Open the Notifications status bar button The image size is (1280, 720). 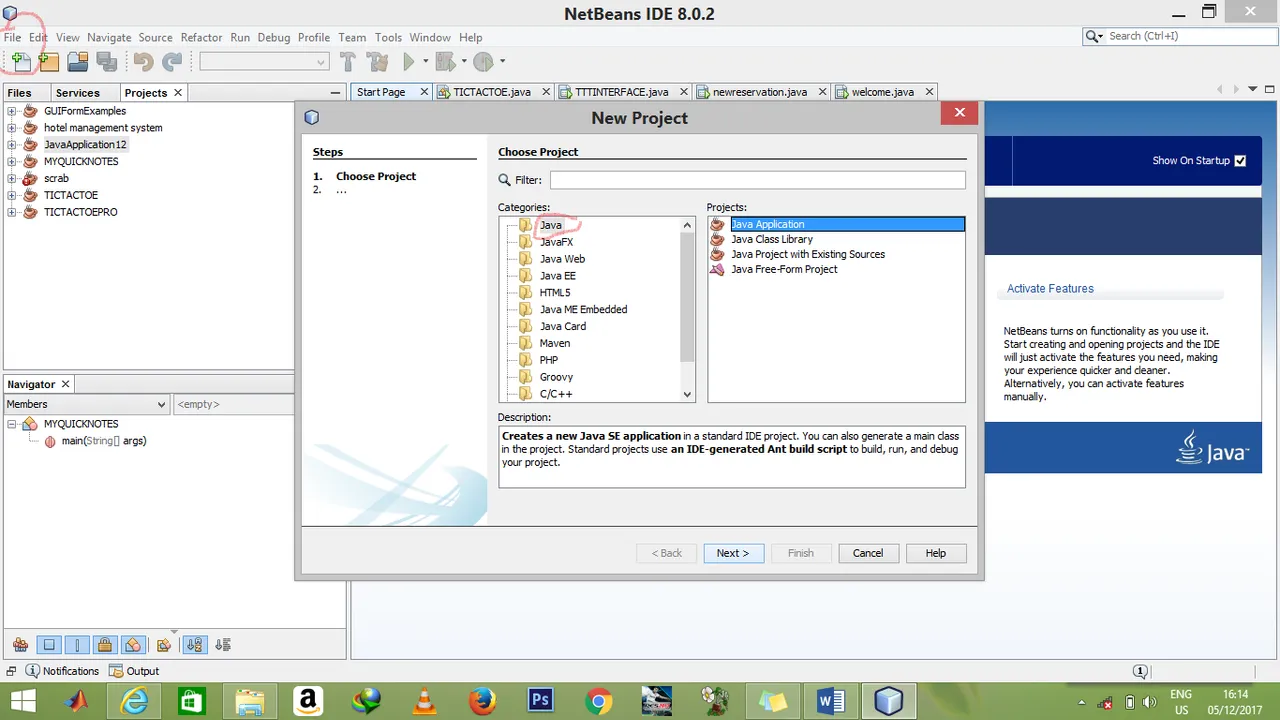click(62, 671)
